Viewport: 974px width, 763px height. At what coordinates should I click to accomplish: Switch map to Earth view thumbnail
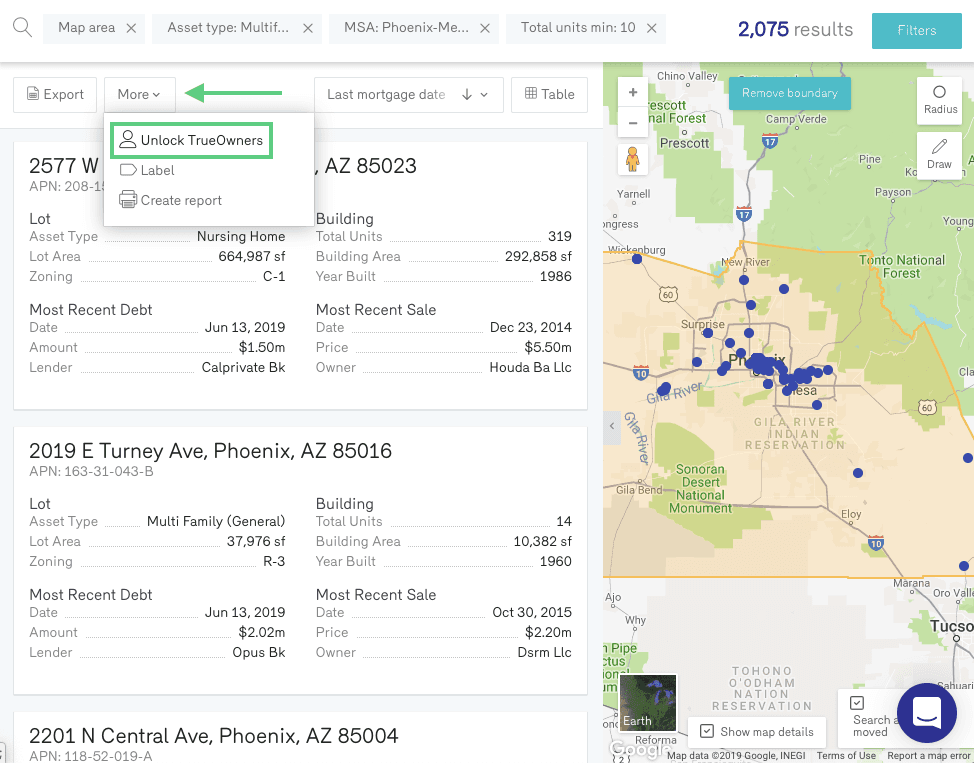coord(647,702)
